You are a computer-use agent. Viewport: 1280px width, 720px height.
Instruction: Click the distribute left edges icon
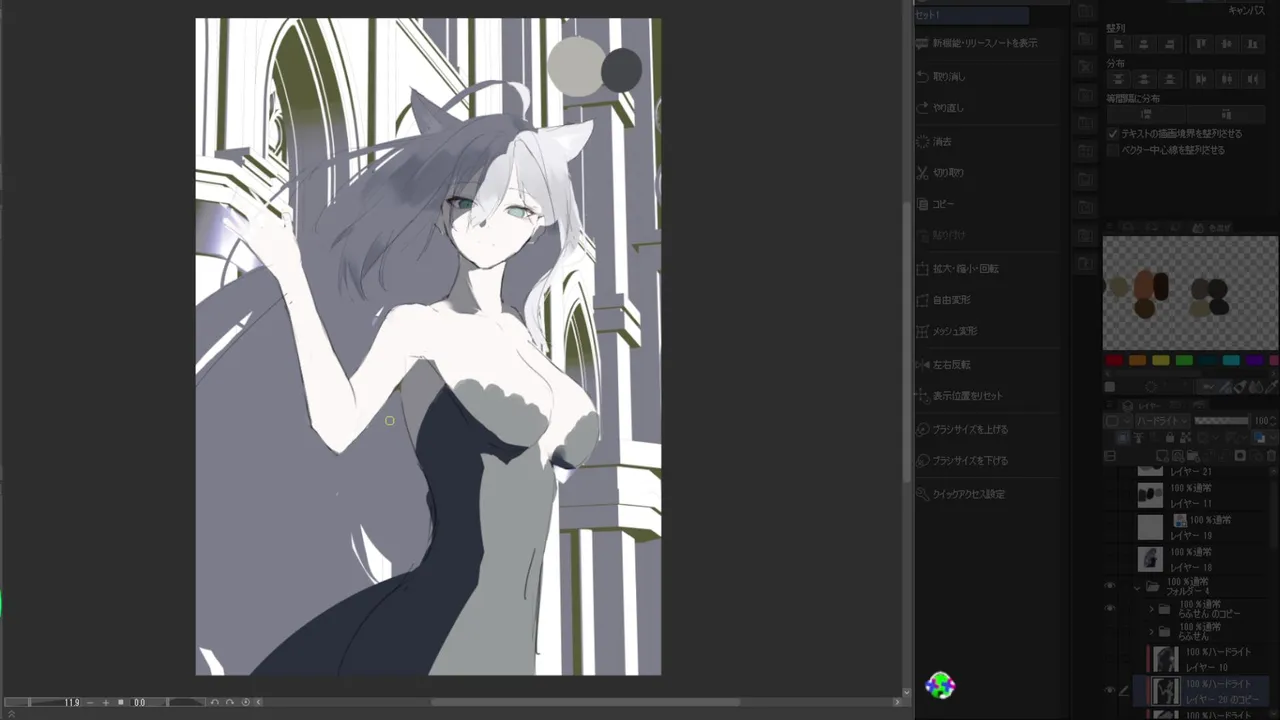tap(1201, 79)
